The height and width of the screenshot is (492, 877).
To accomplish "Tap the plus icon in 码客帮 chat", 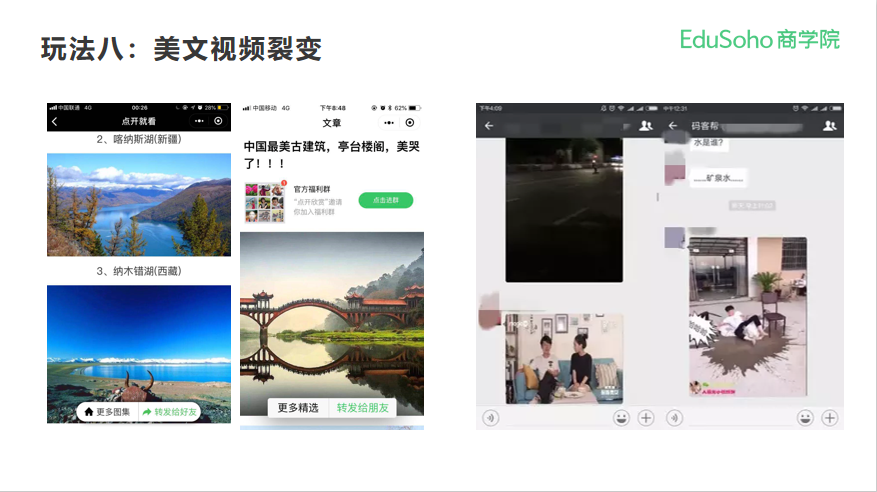I will tap(830, 418).
